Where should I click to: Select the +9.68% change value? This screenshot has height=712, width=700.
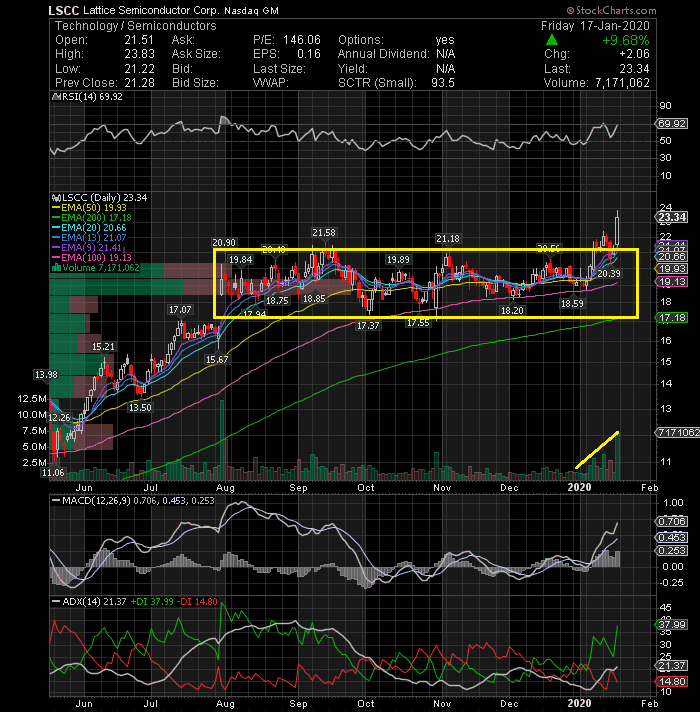point(626,40)
